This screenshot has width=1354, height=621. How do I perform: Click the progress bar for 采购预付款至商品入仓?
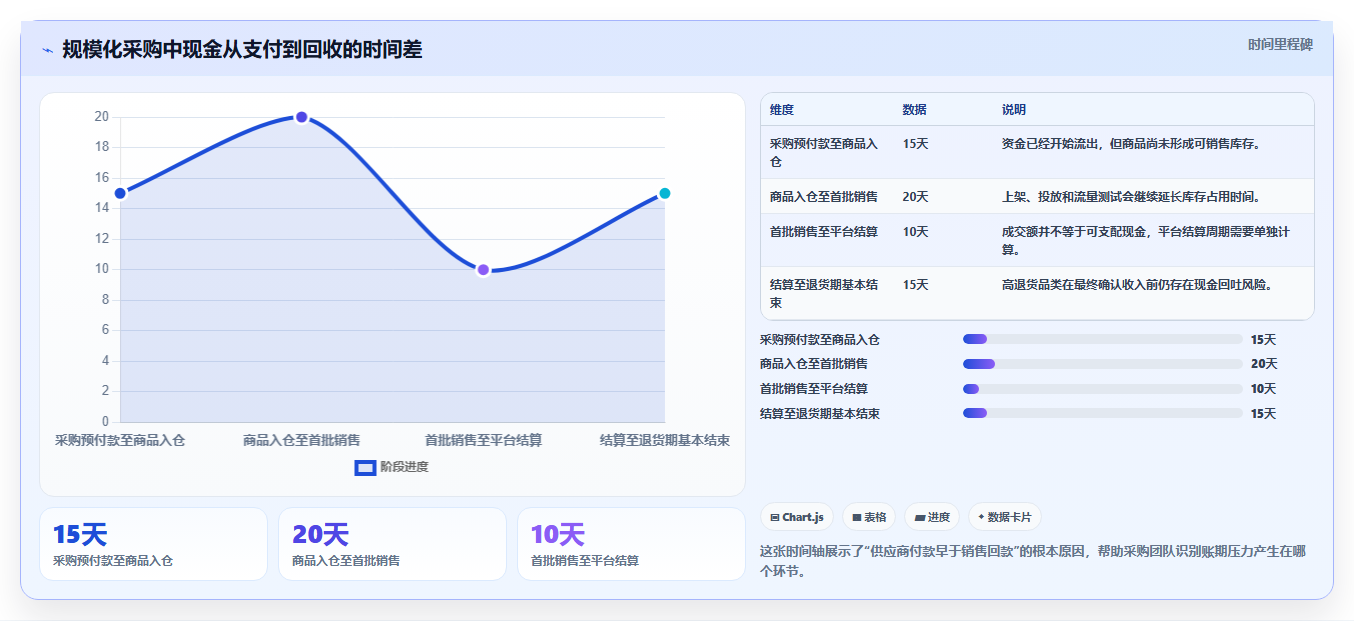(1102, 339)
